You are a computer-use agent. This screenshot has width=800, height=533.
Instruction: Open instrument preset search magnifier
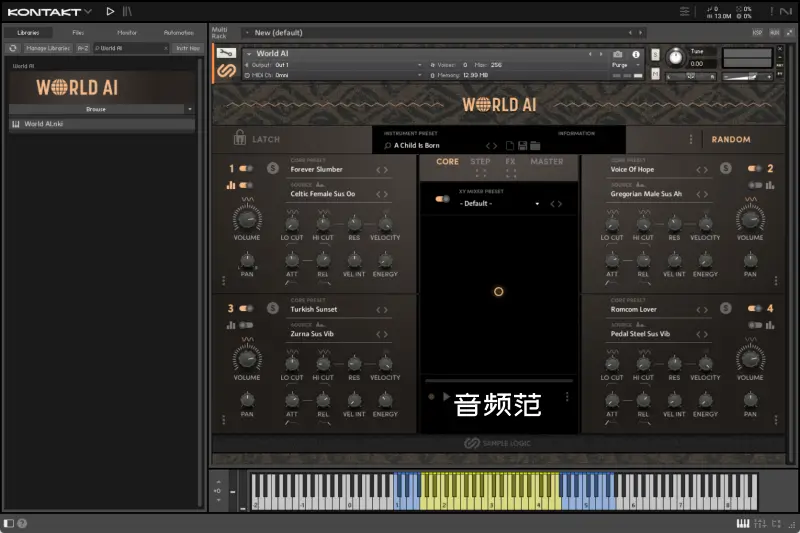387,146
